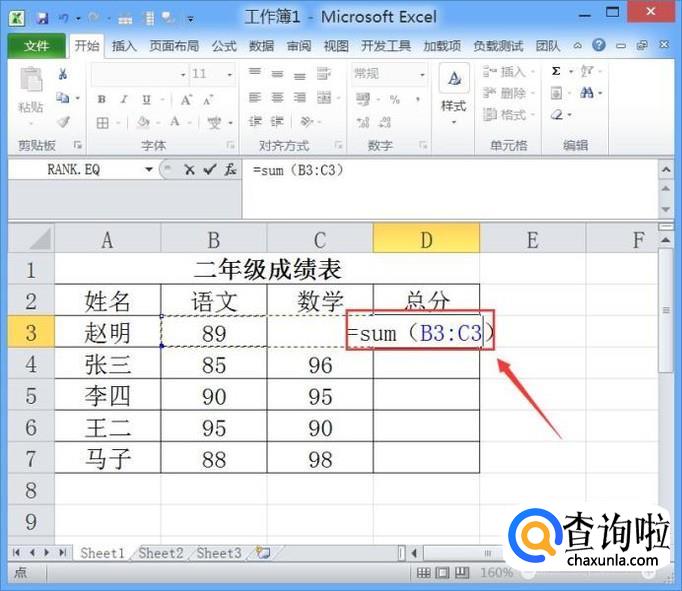Click the Paste (粘贴) icon
Screen dimensions: 682x591
[x=31, y=80]
